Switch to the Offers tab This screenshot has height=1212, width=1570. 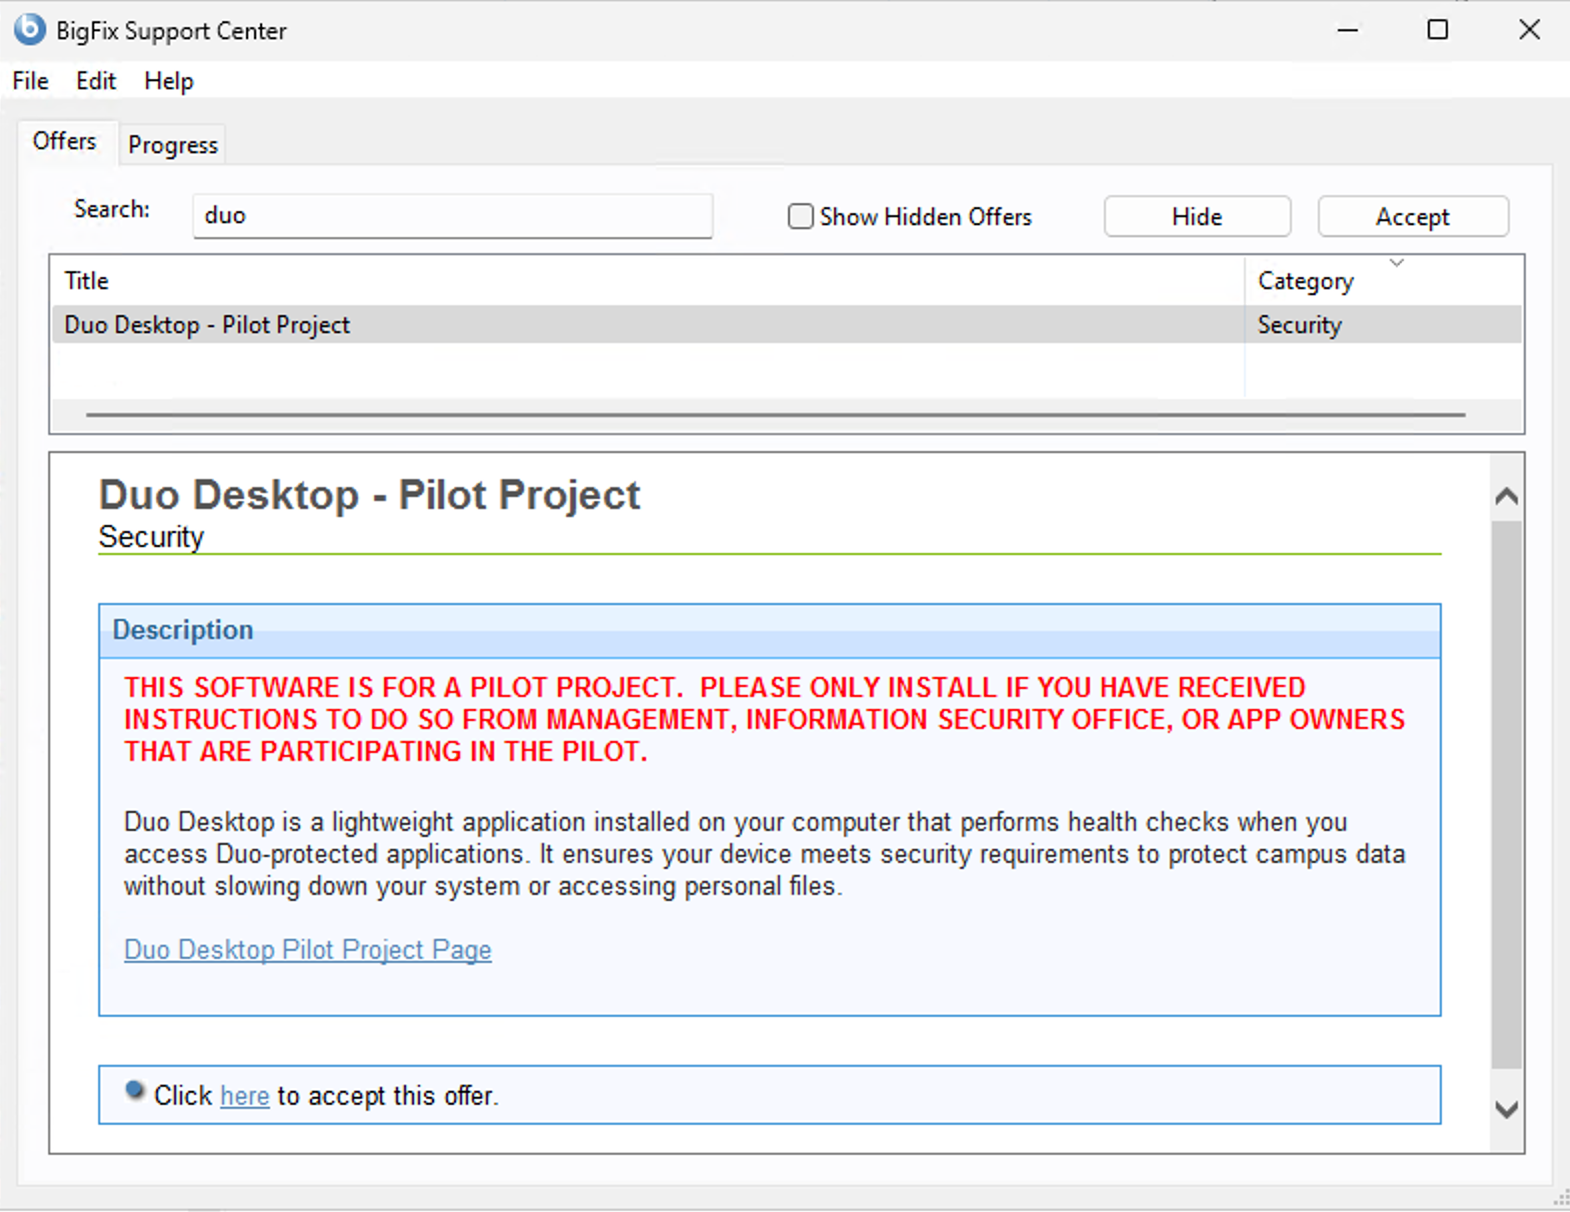pyautogui.click(x=65, y=141)
